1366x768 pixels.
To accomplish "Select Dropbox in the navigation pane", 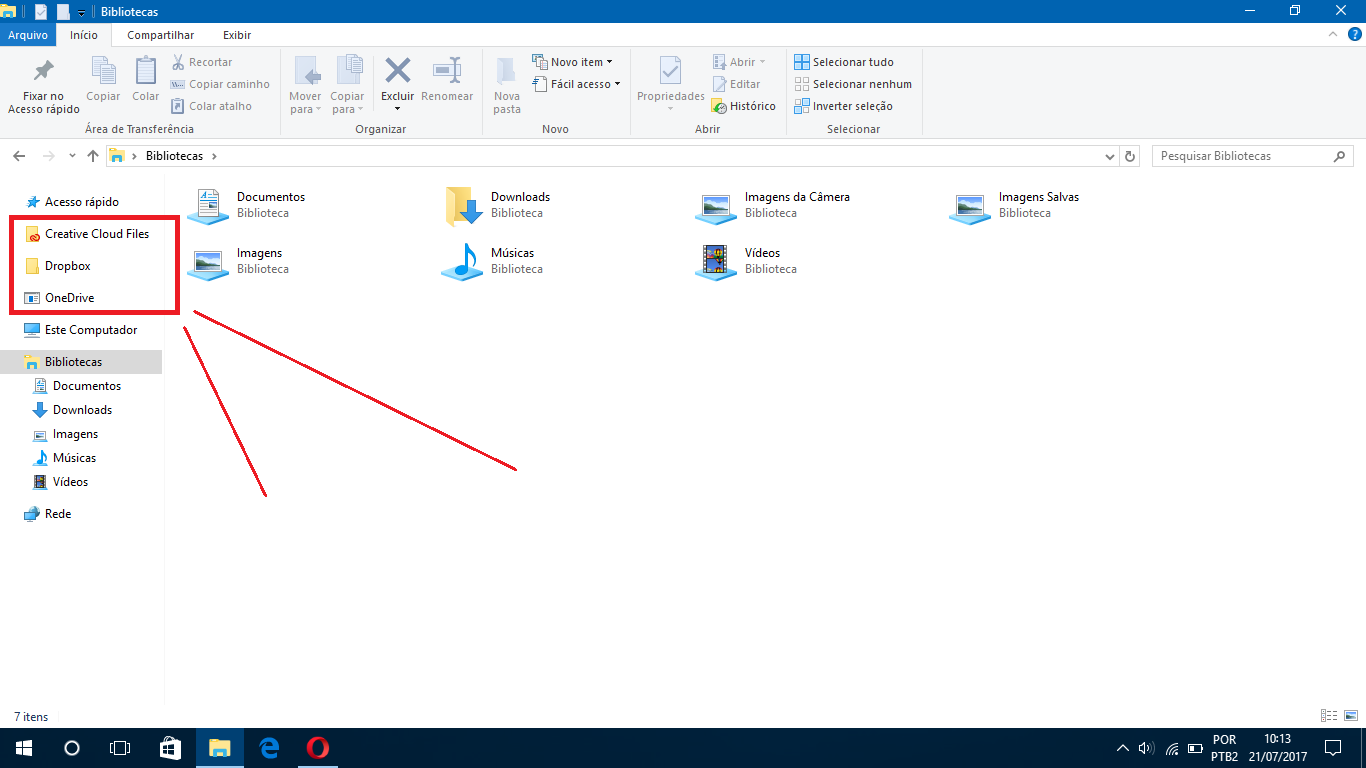I will 58,266.
